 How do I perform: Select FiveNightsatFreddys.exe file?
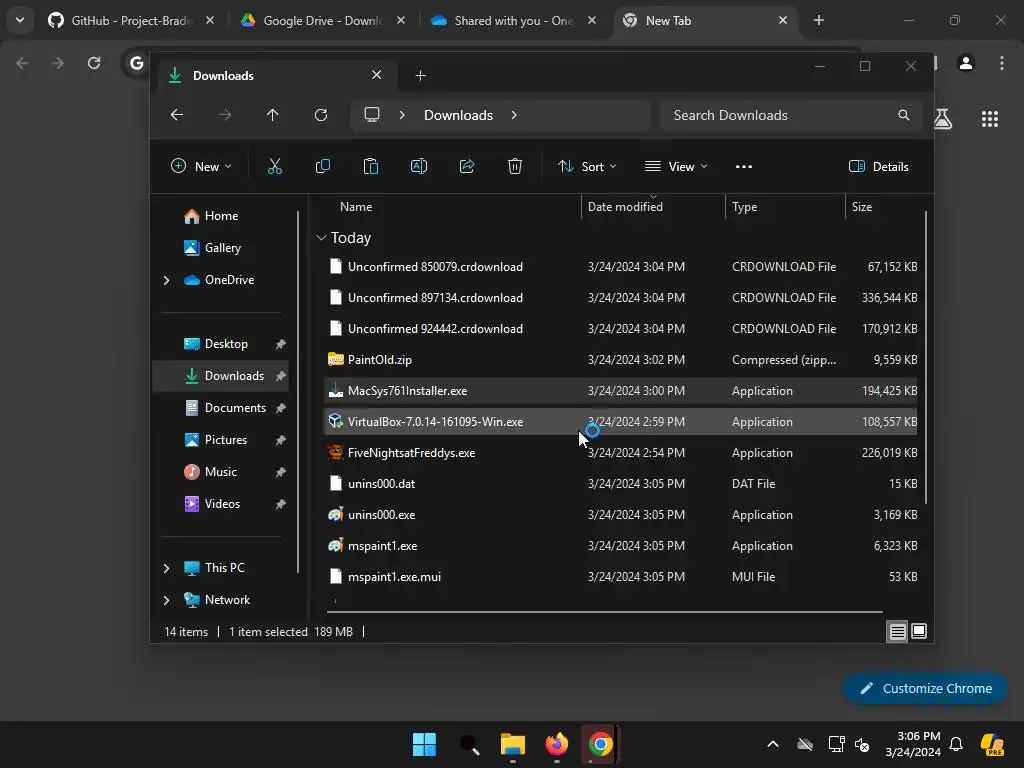620,453
